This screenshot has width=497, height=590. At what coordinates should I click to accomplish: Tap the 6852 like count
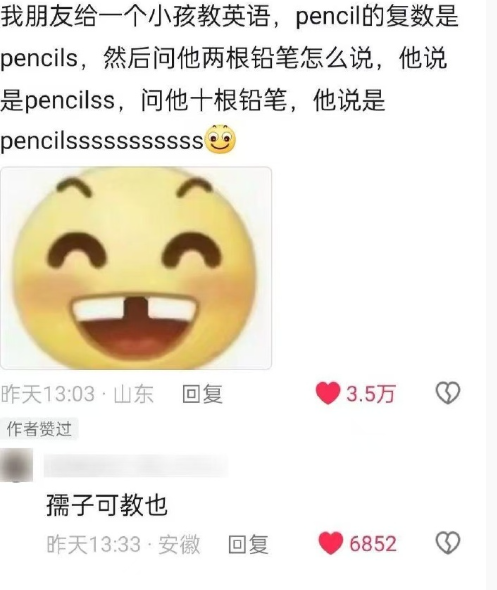(372, 544)
